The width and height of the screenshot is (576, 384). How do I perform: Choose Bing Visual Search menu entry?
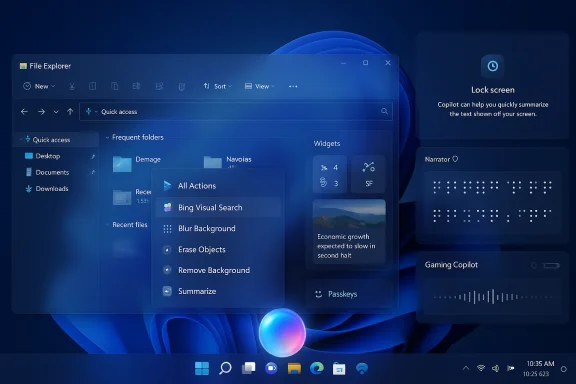pos(219,208)
